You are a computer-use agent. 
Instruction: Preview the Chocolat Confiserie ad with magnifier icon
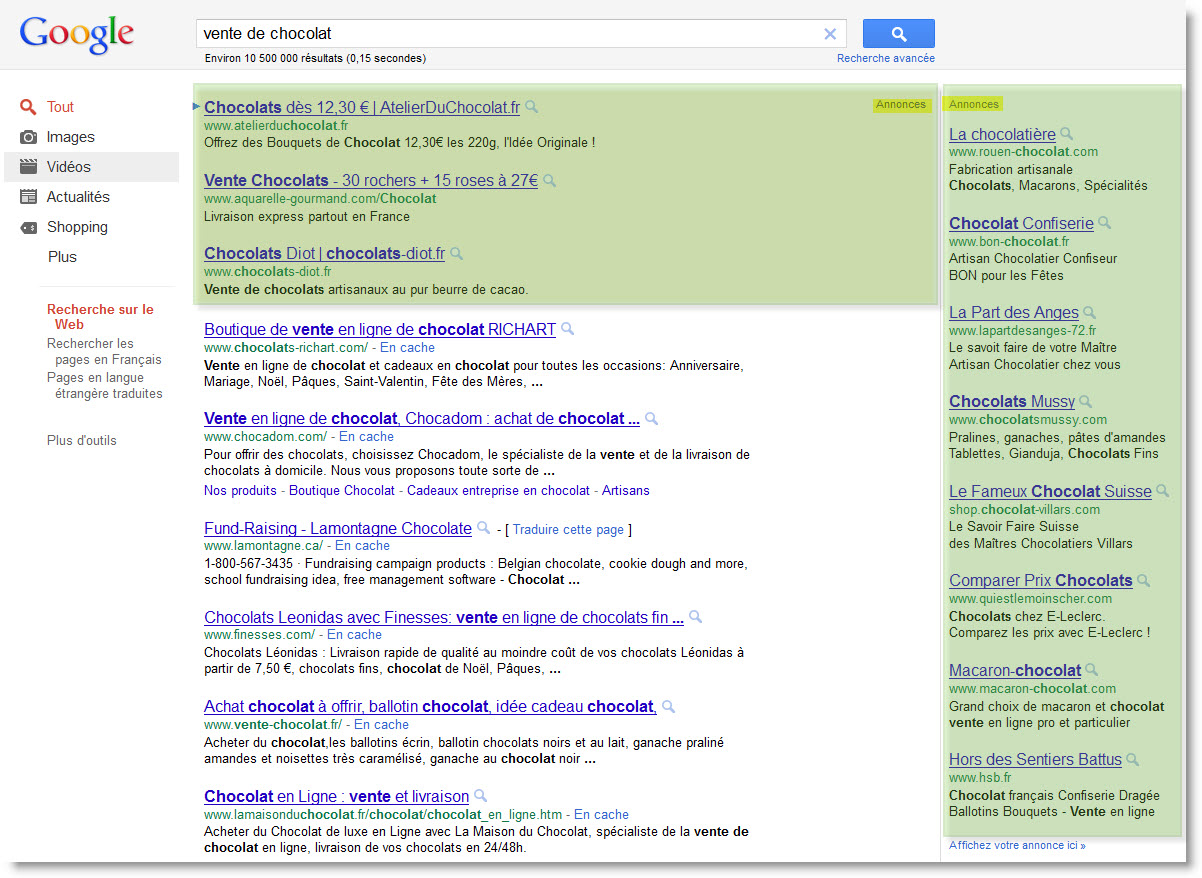pos(1104,223)
